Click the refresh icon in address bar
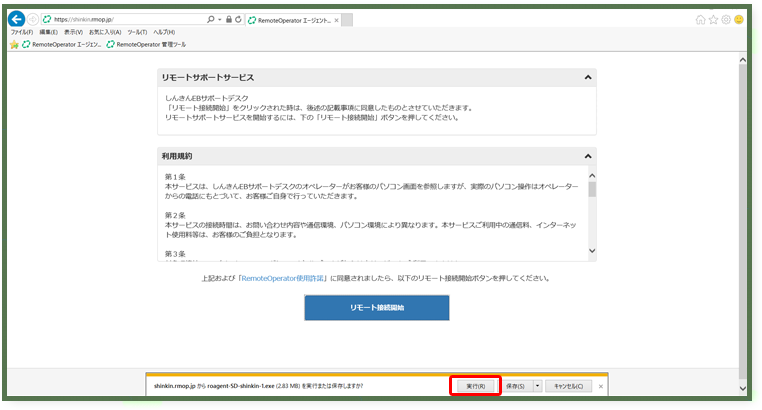This screenshot has width=762, height=410. (235, 19)
